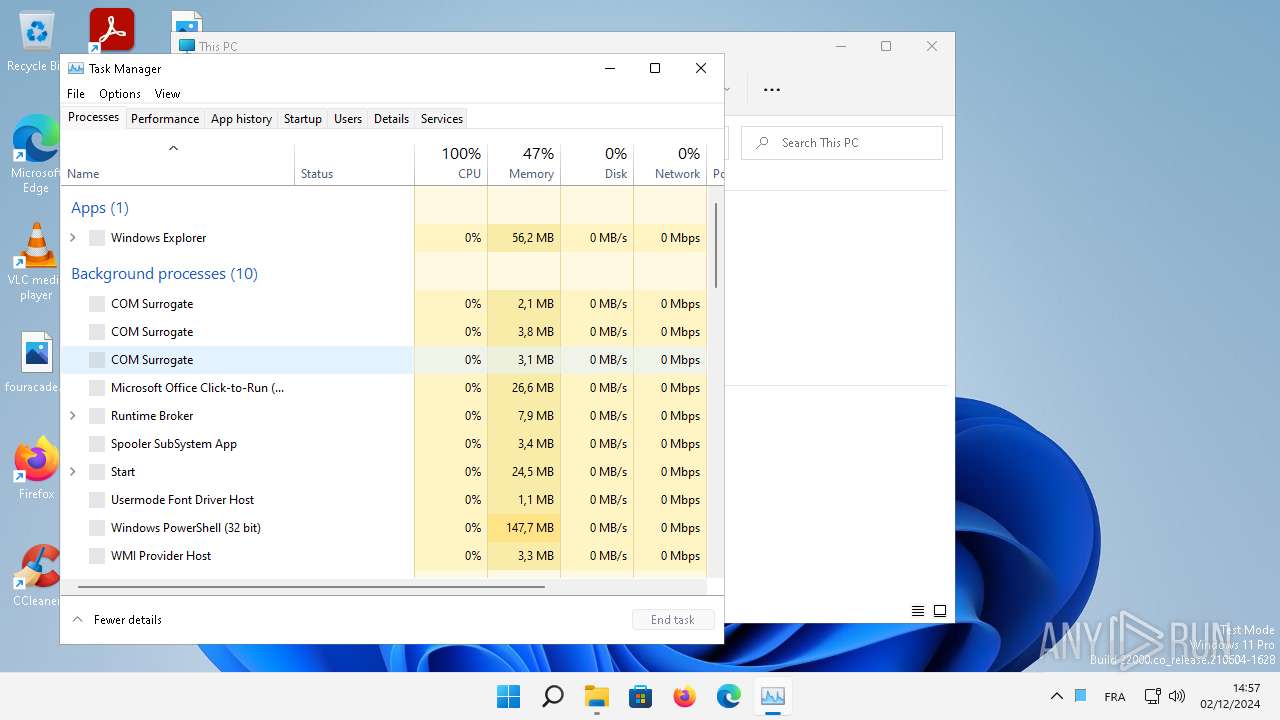Open Edge from taskbar

(729, 696)
